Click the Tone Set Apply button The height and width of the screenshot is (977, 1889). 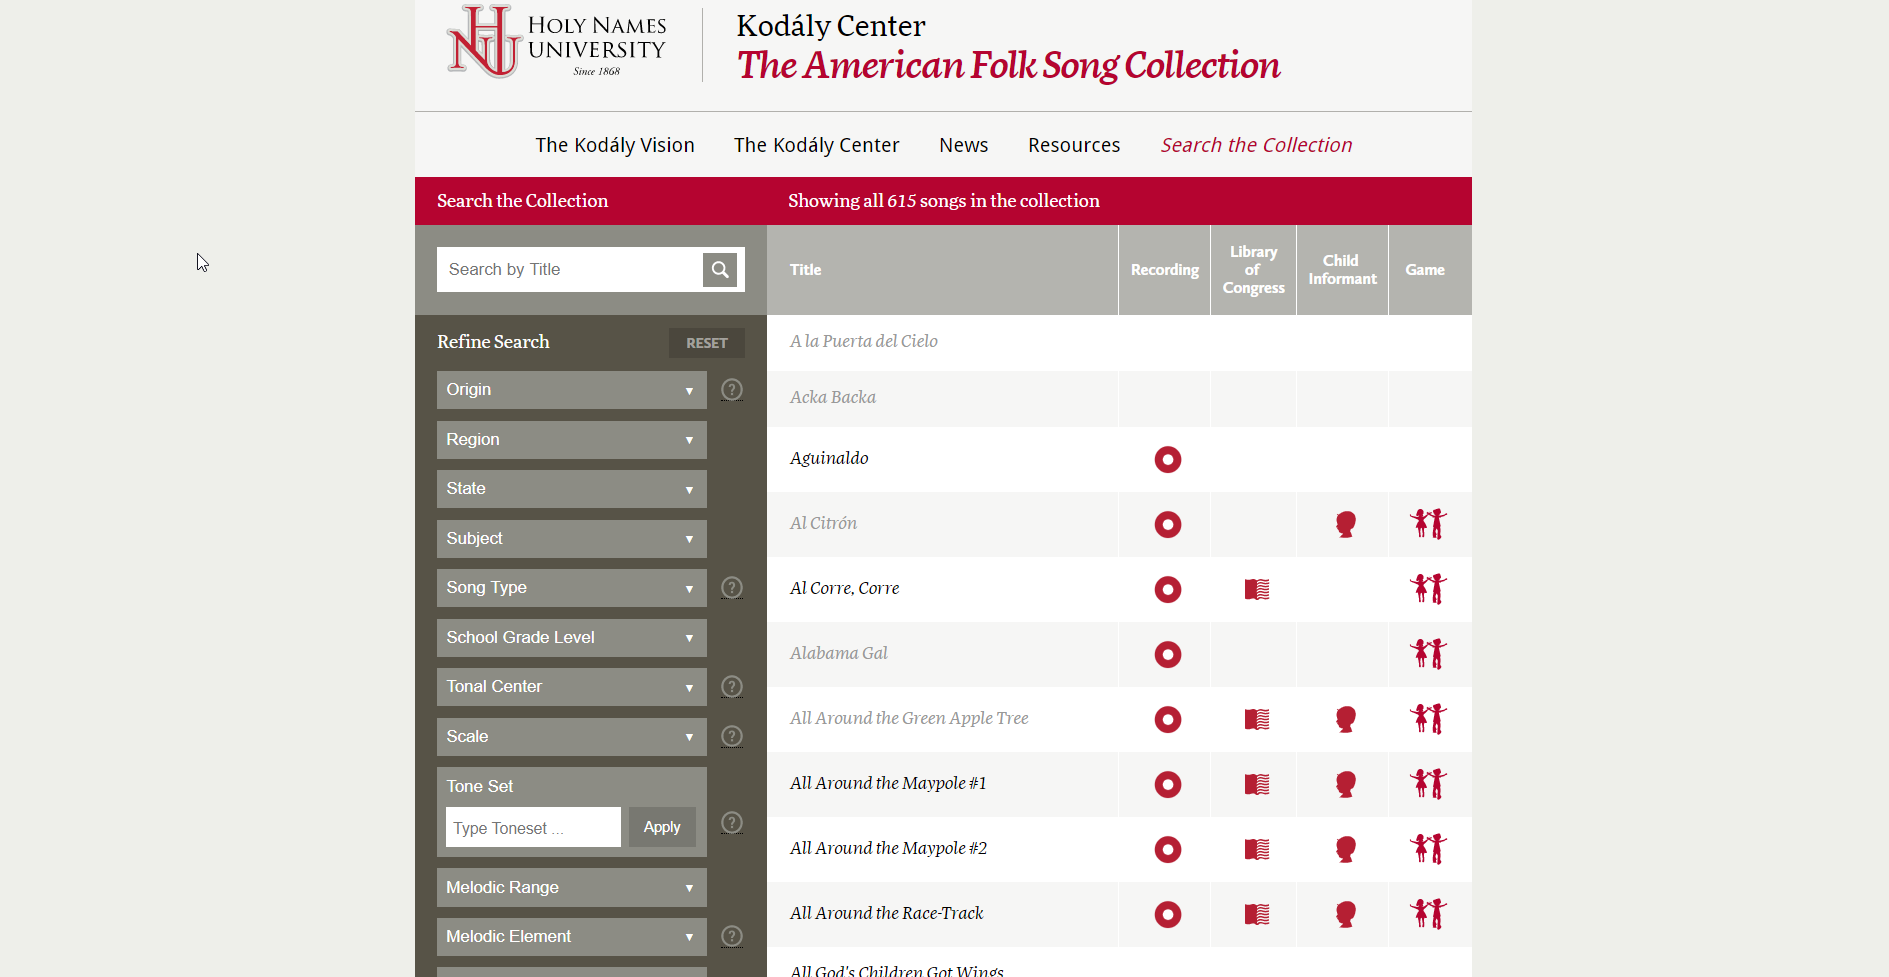coord(662,827)
